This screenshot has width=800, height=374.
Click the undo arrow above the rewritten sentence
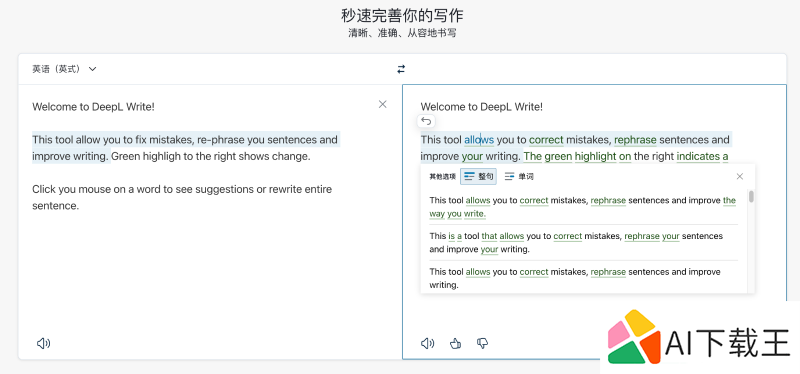427,121
